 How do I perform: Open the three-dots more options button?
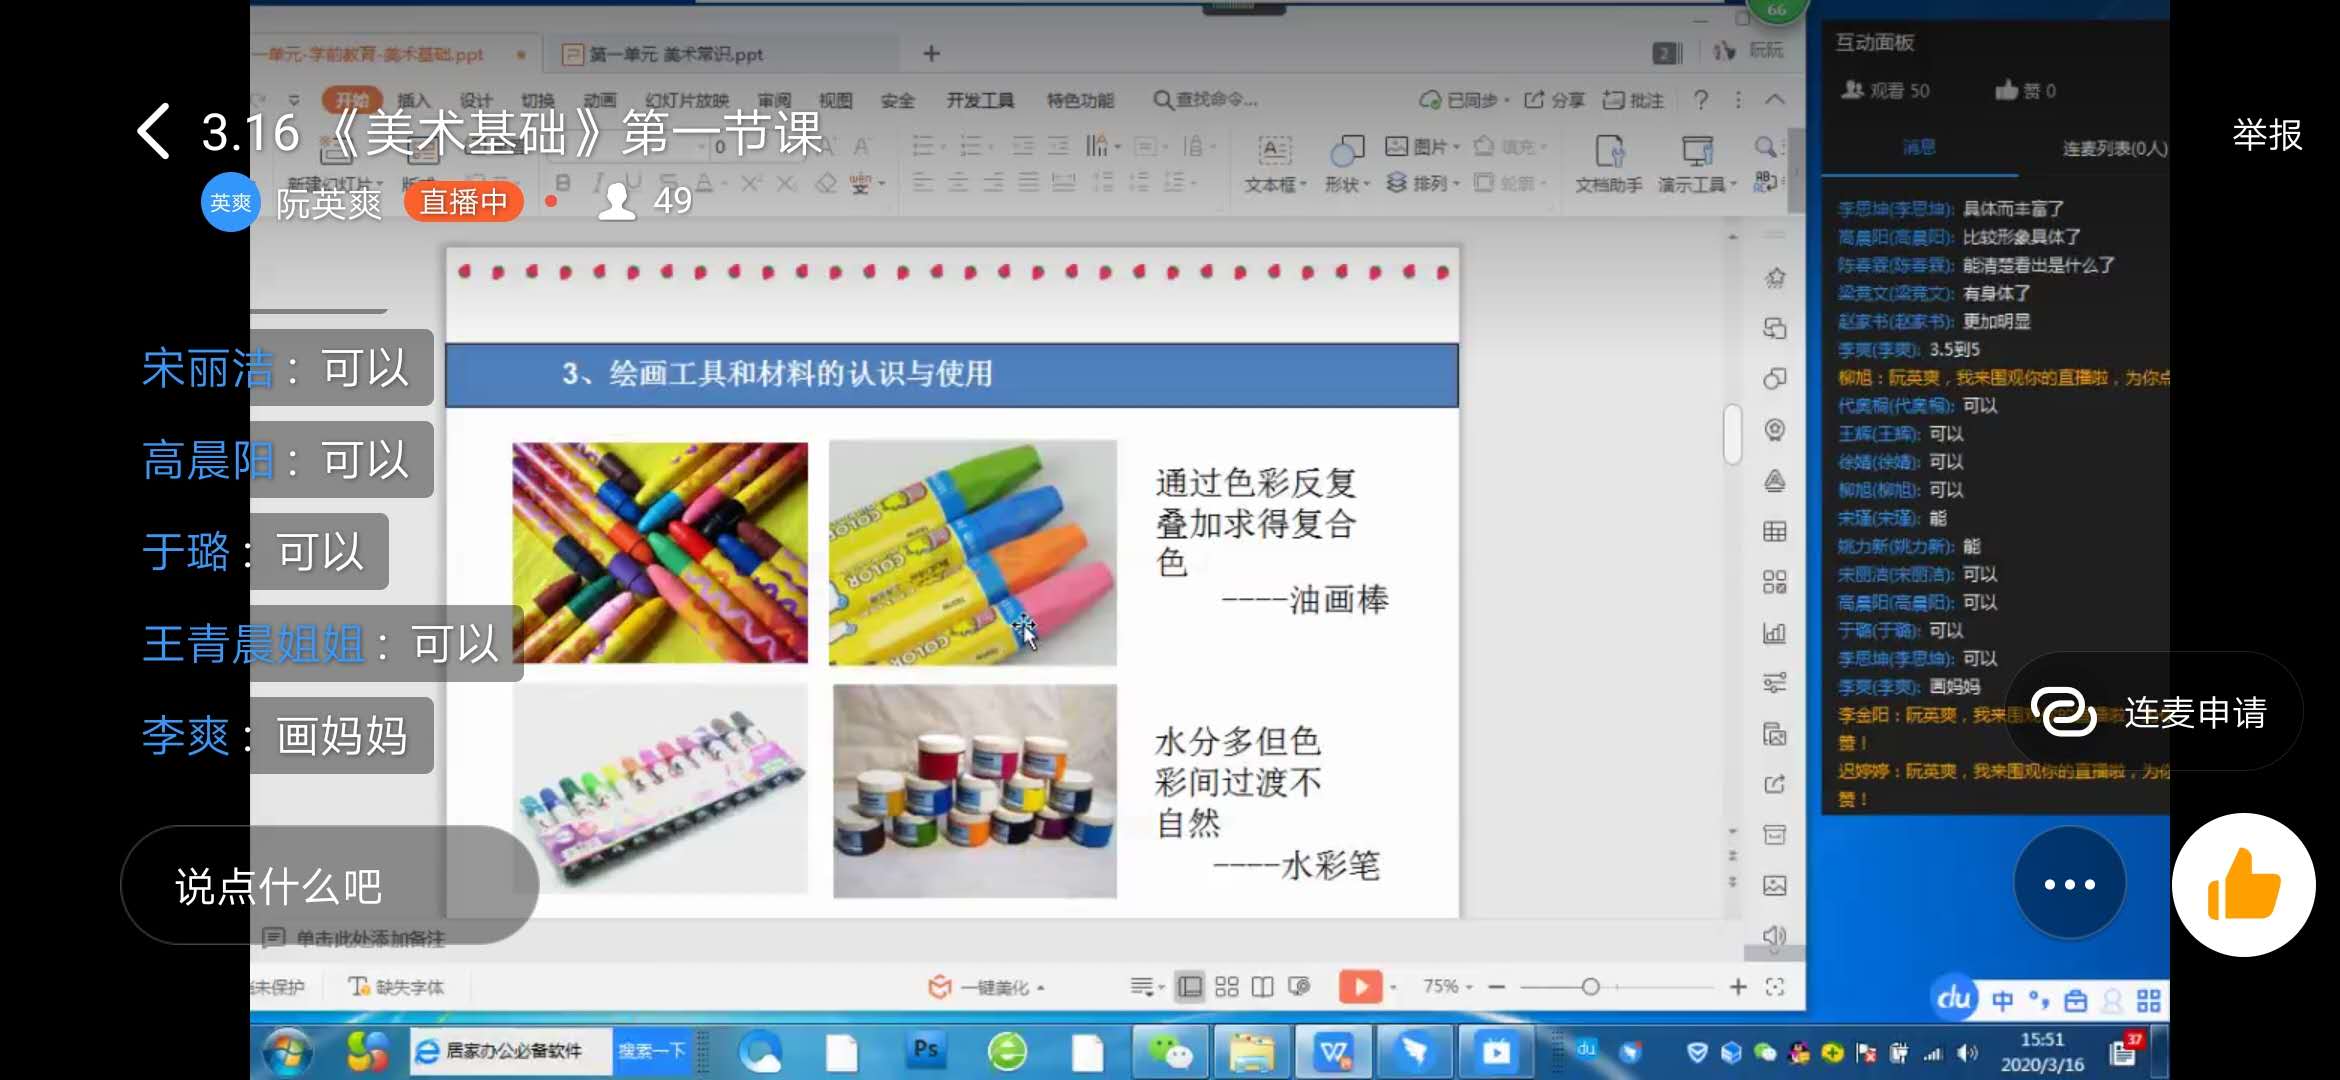click(2068, 884)
